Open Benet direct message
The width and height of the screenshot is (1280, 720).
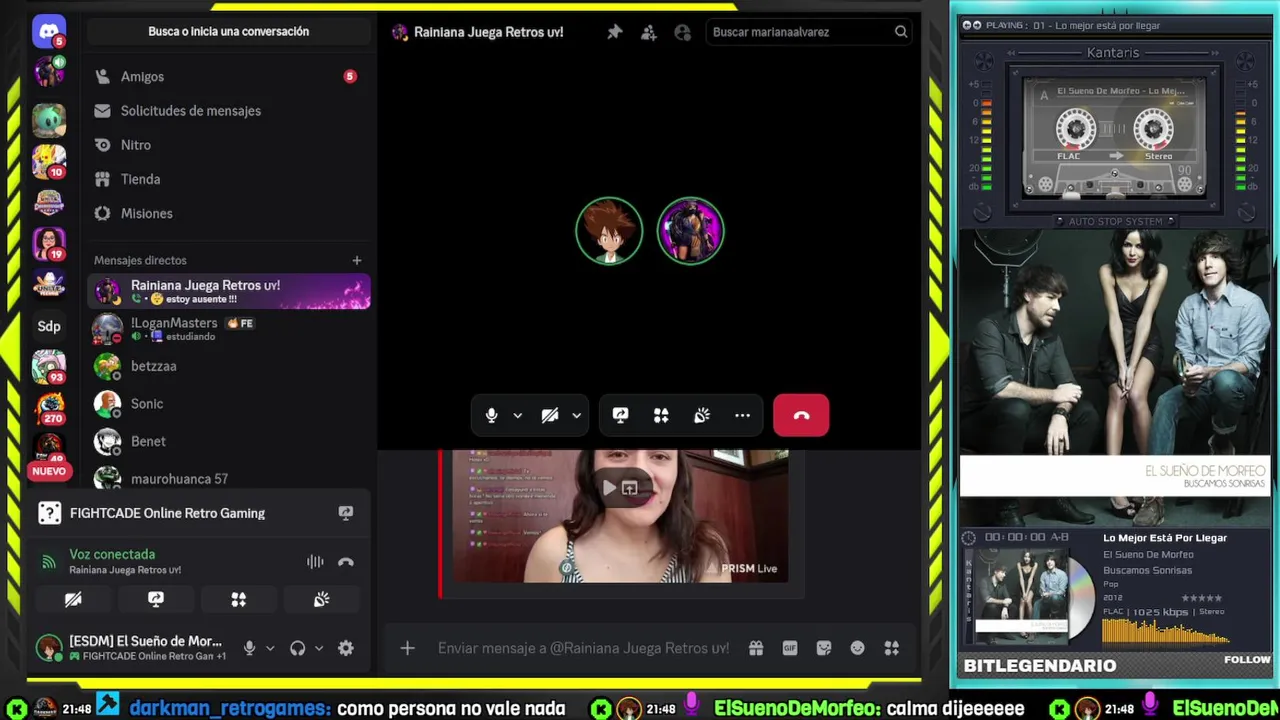point(229,441)
